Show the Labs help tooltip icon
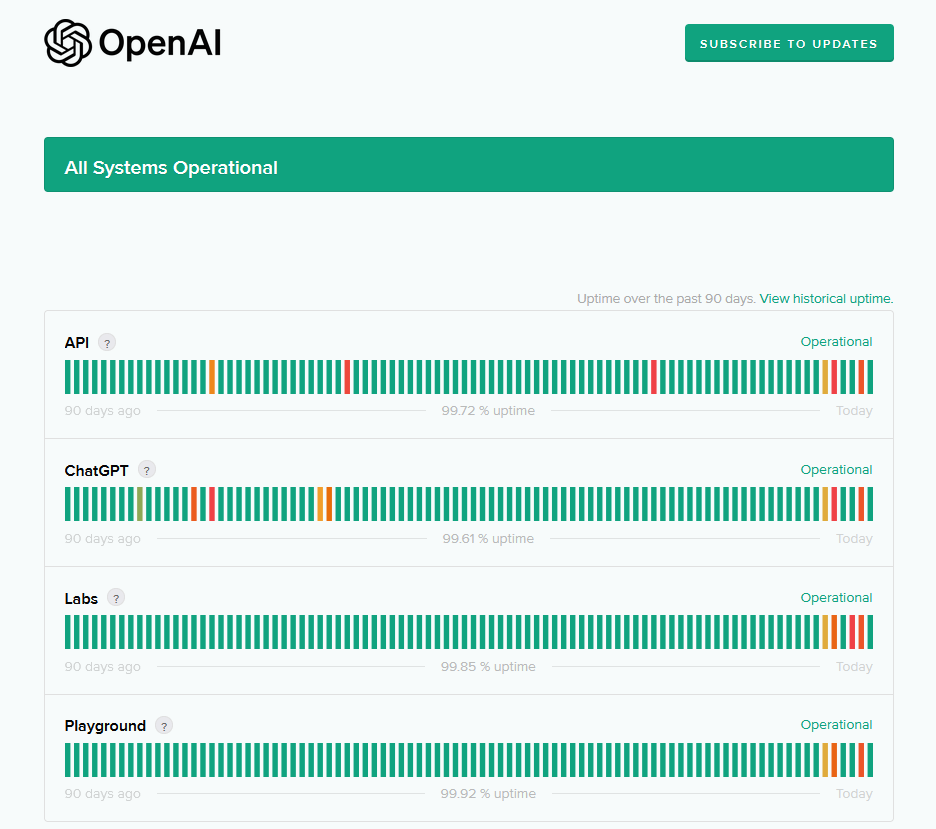 click(x=116, y=598)
